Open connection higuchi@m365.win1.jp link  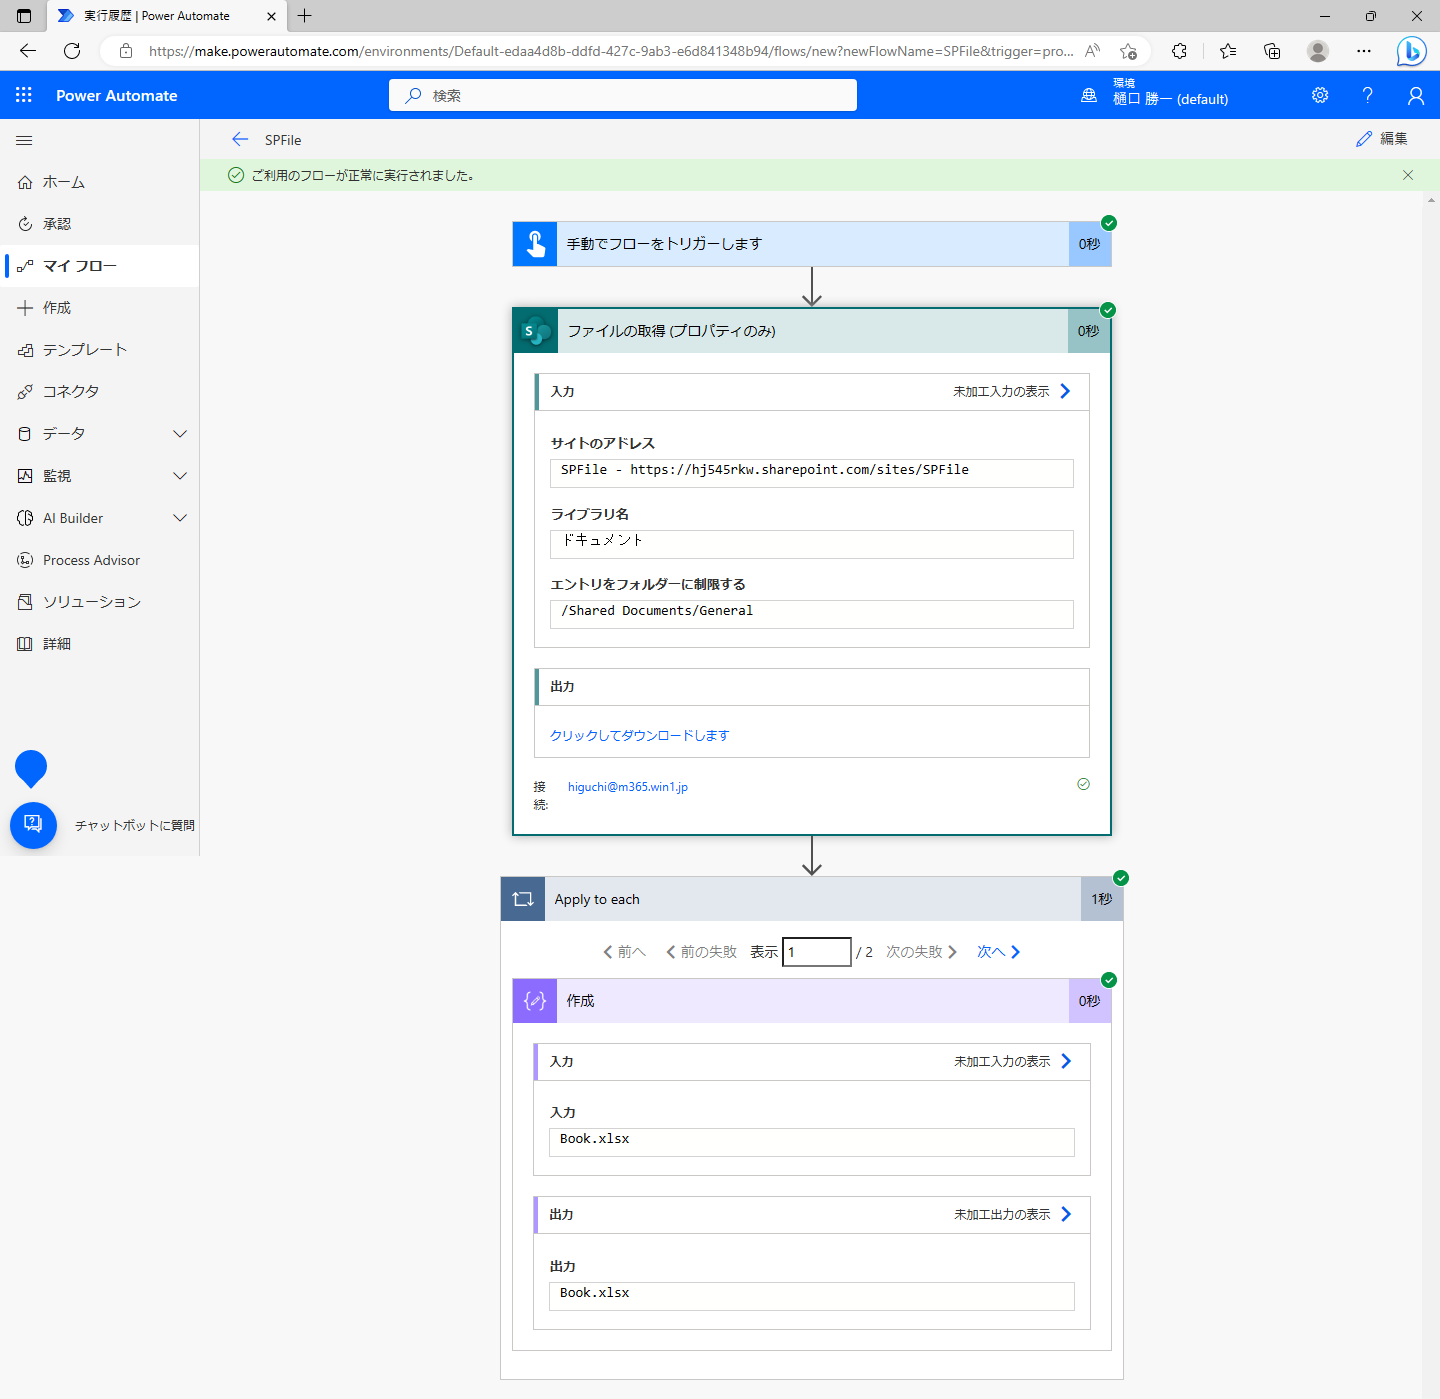click(628, 787)
